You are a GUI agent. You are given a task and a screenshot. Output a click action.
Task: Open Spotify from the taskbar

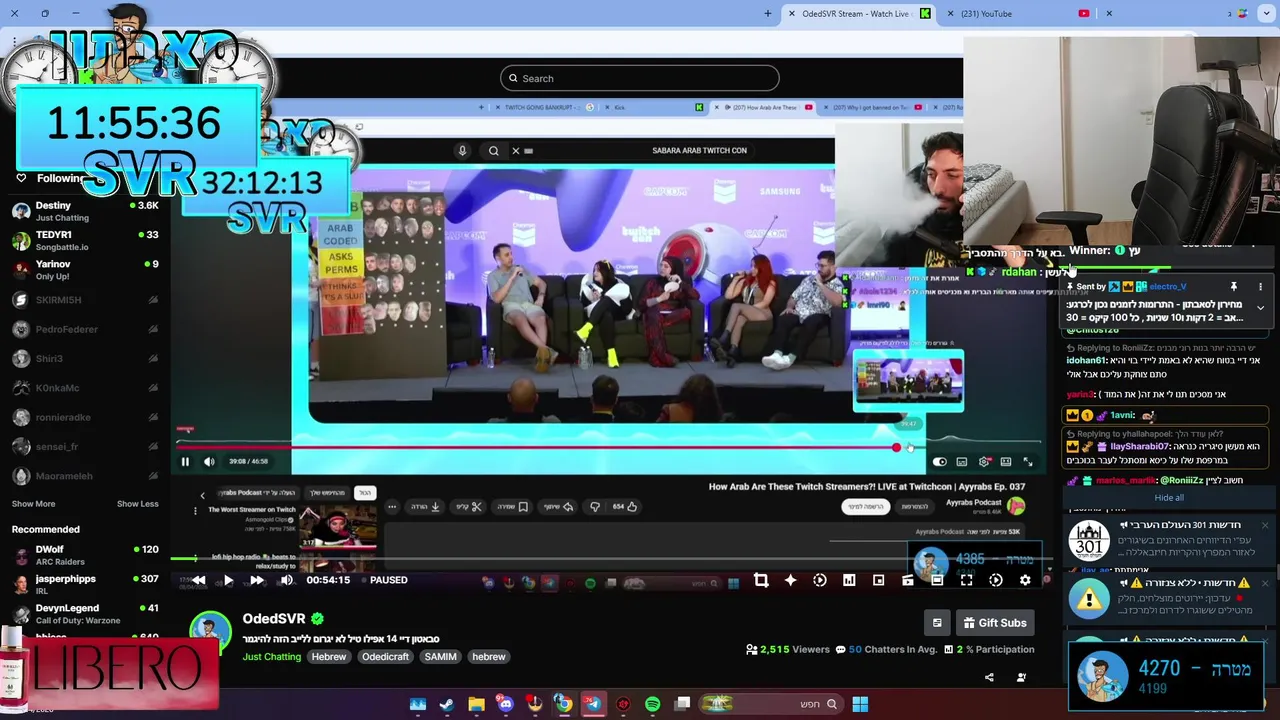coord(652,704)
